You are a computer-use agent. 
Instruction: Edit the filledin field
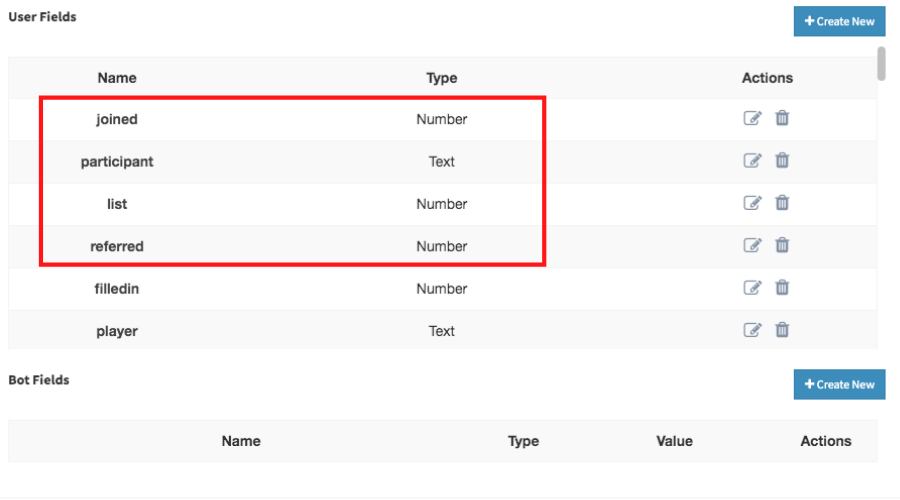tap(752, 288)
